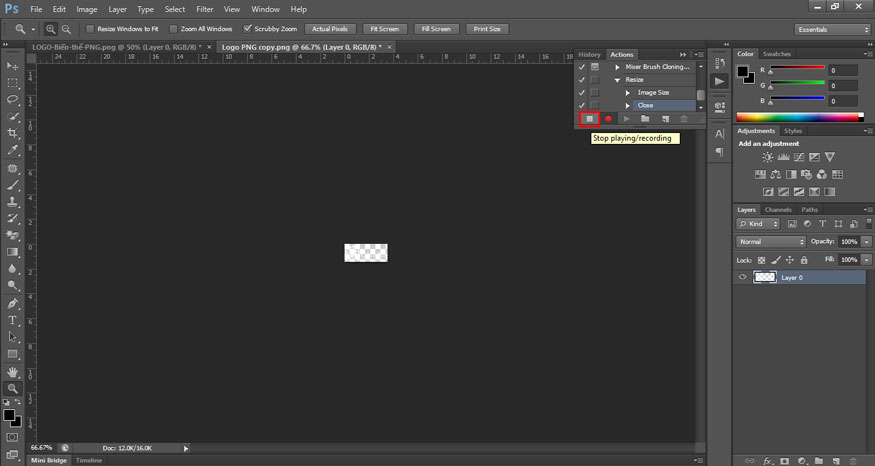This screenshot has width=875, height=466.
Task: Select the Eyedropper tool
Action: click(12, 150)
